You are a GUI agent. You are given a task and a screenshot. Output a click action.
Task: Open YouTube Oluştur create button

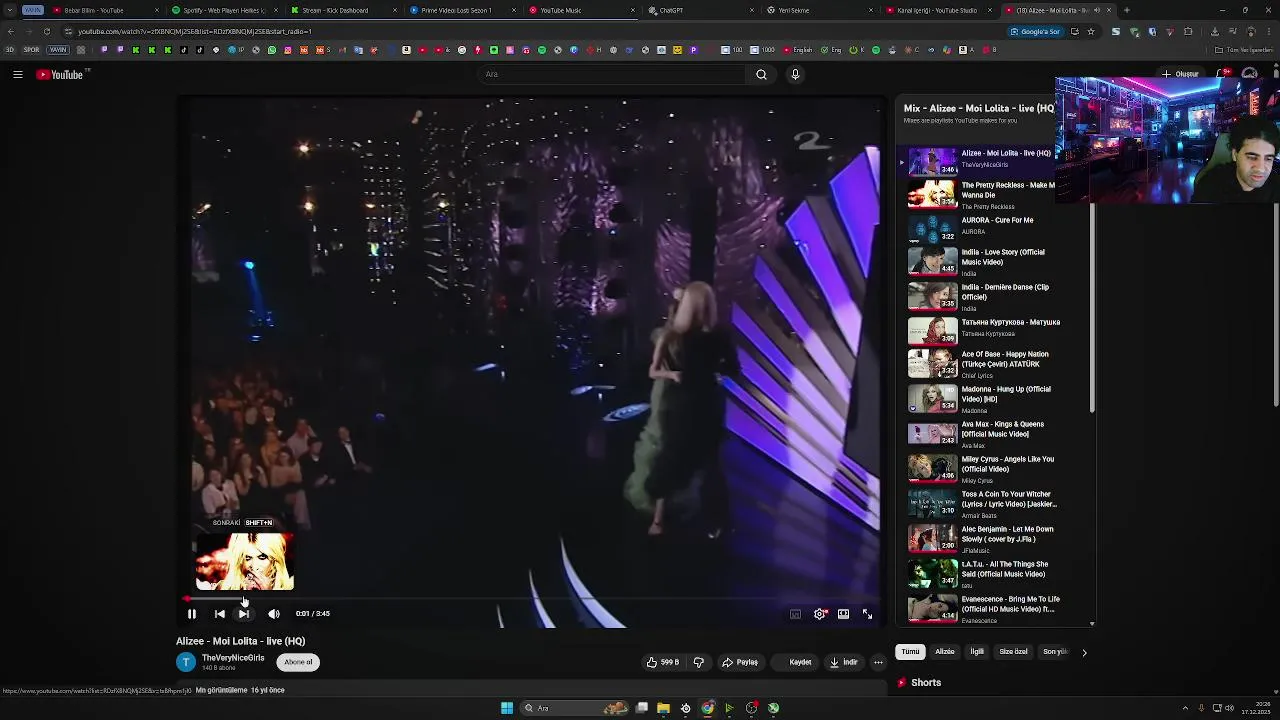tap(1180, 74)
